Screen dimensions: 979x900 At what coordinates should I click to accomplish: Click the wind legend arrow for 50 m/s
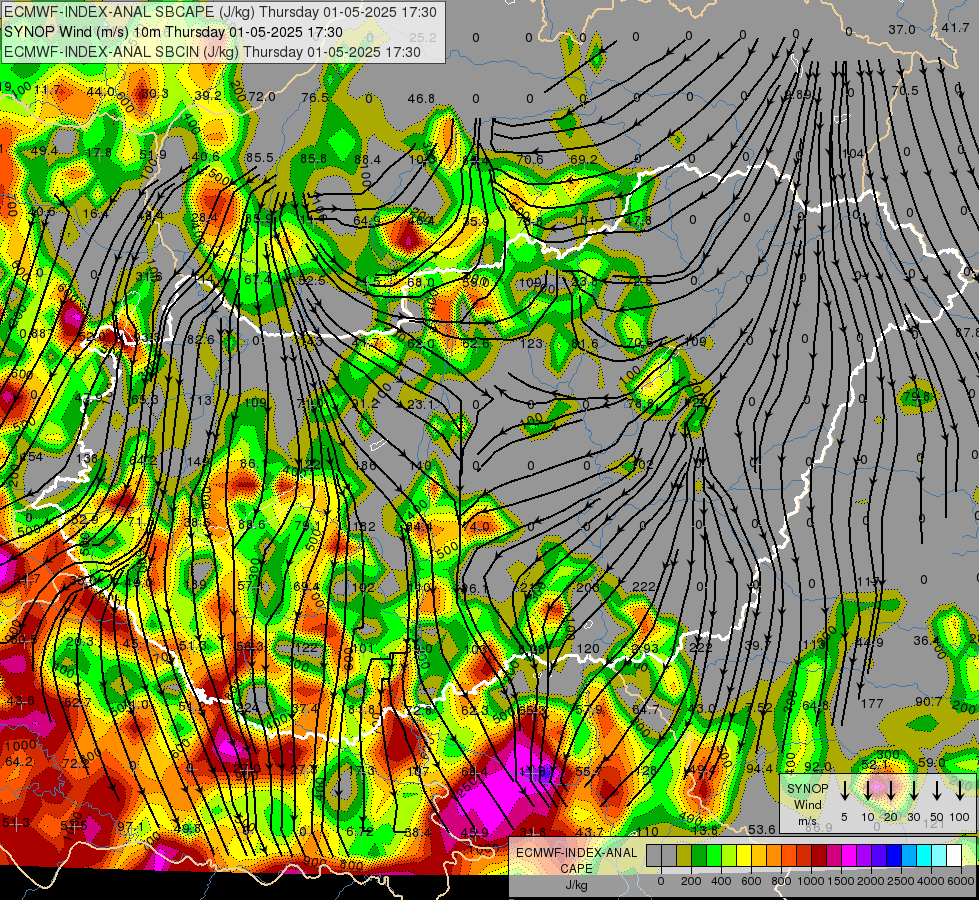click(937, 791)
